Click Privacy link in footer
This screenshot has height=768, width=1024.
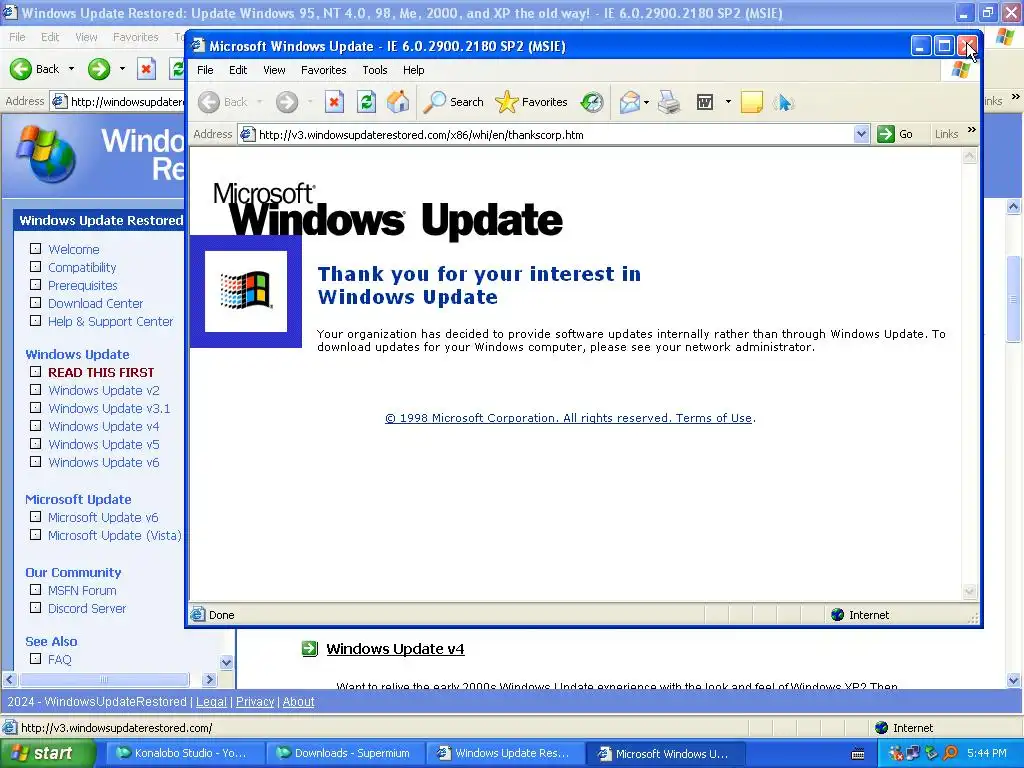tap(255, 701)
